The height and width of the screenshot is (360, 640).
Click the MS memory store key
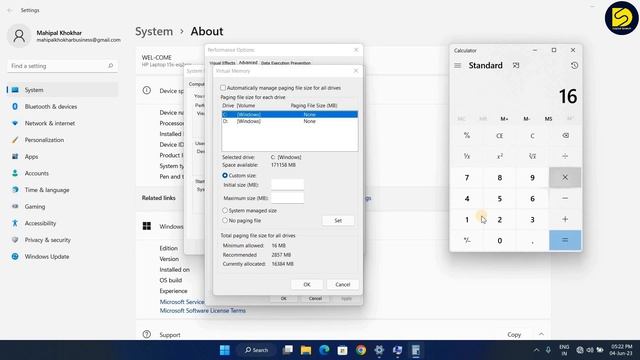(548, 119)
